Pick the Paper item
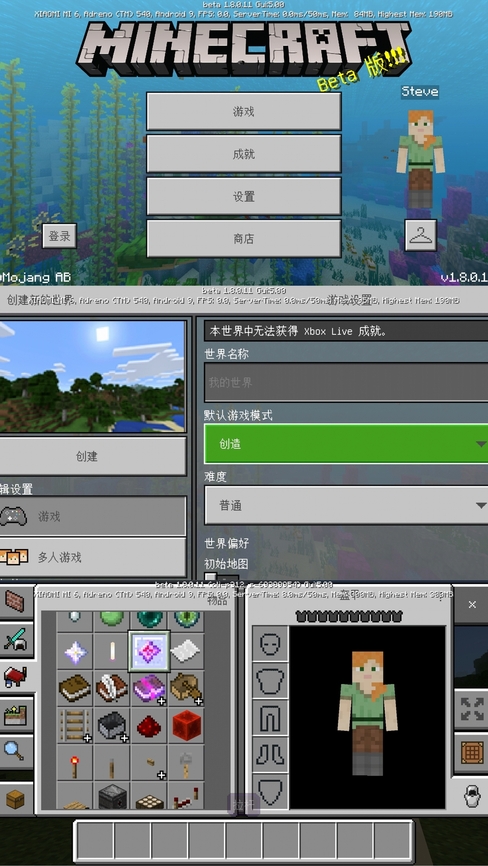The width and height of the screenshot is (488, 866). pyautogui.click(x=185, y=652)
